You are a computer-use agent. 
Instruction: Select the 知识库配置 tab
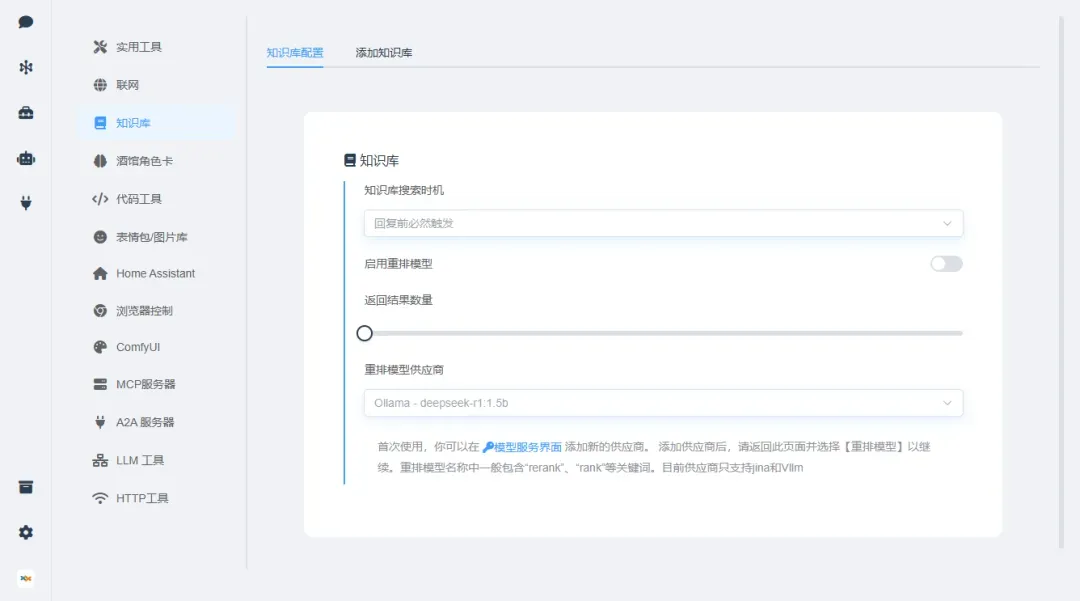295,52
